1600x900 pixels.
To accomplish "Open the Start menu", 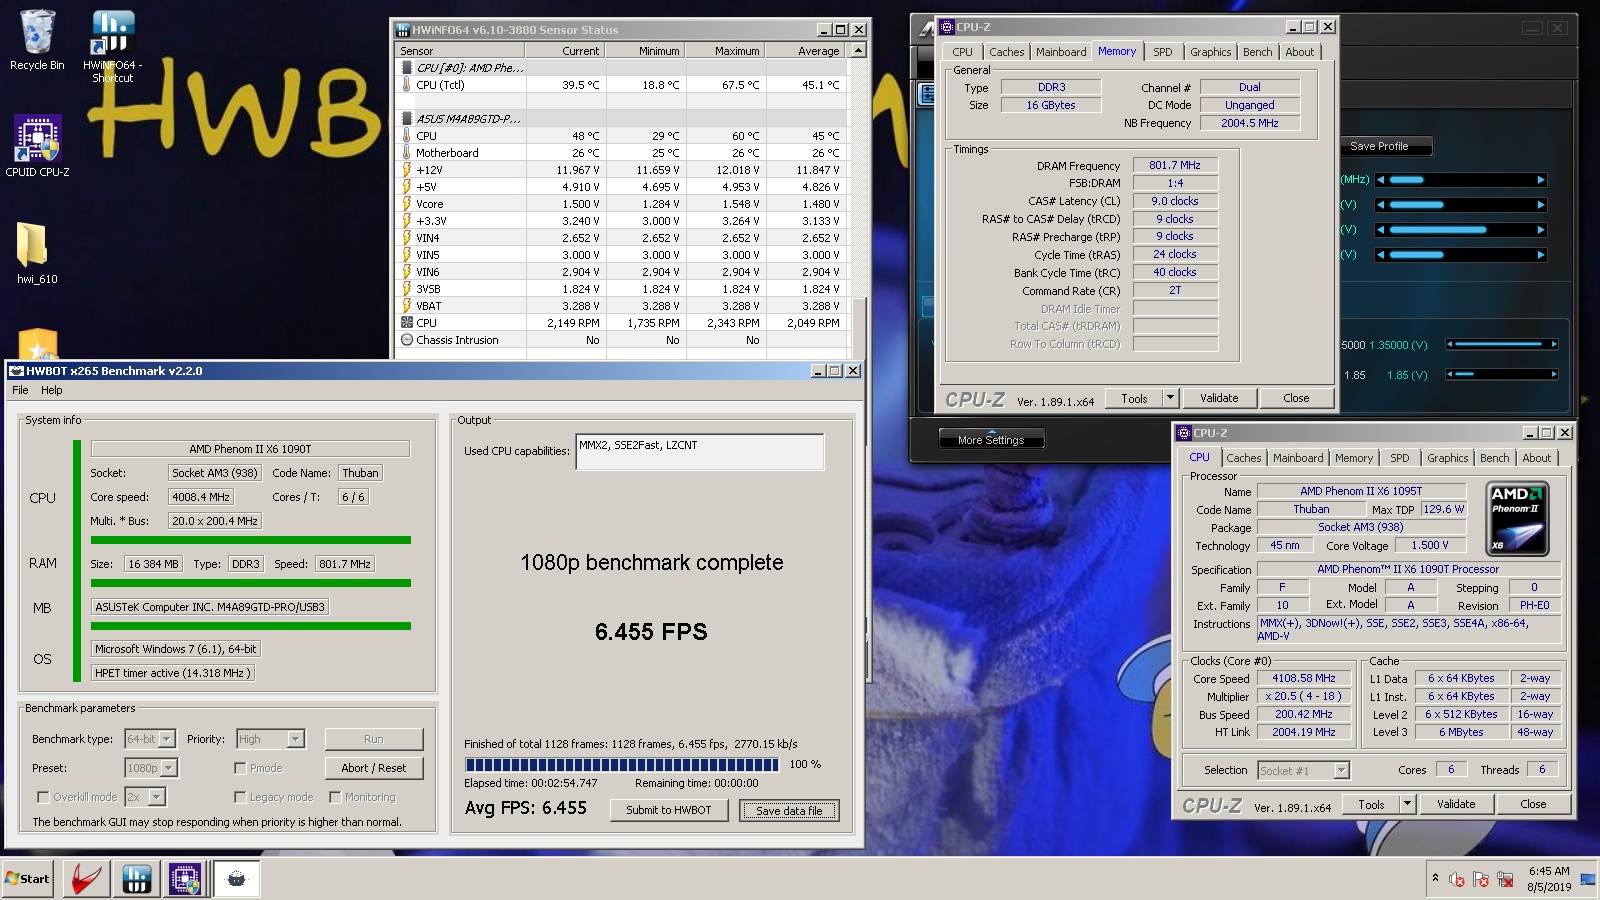I will [x=28, y=879].
